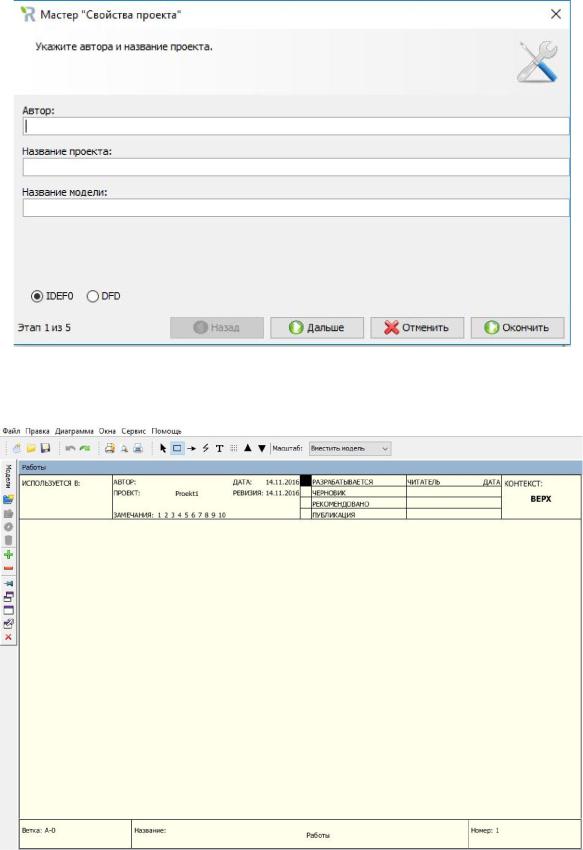The width and height of the screenshot is (583, 850).
Task: Click the green plus sidebar icon
Action: pos(8,555)
